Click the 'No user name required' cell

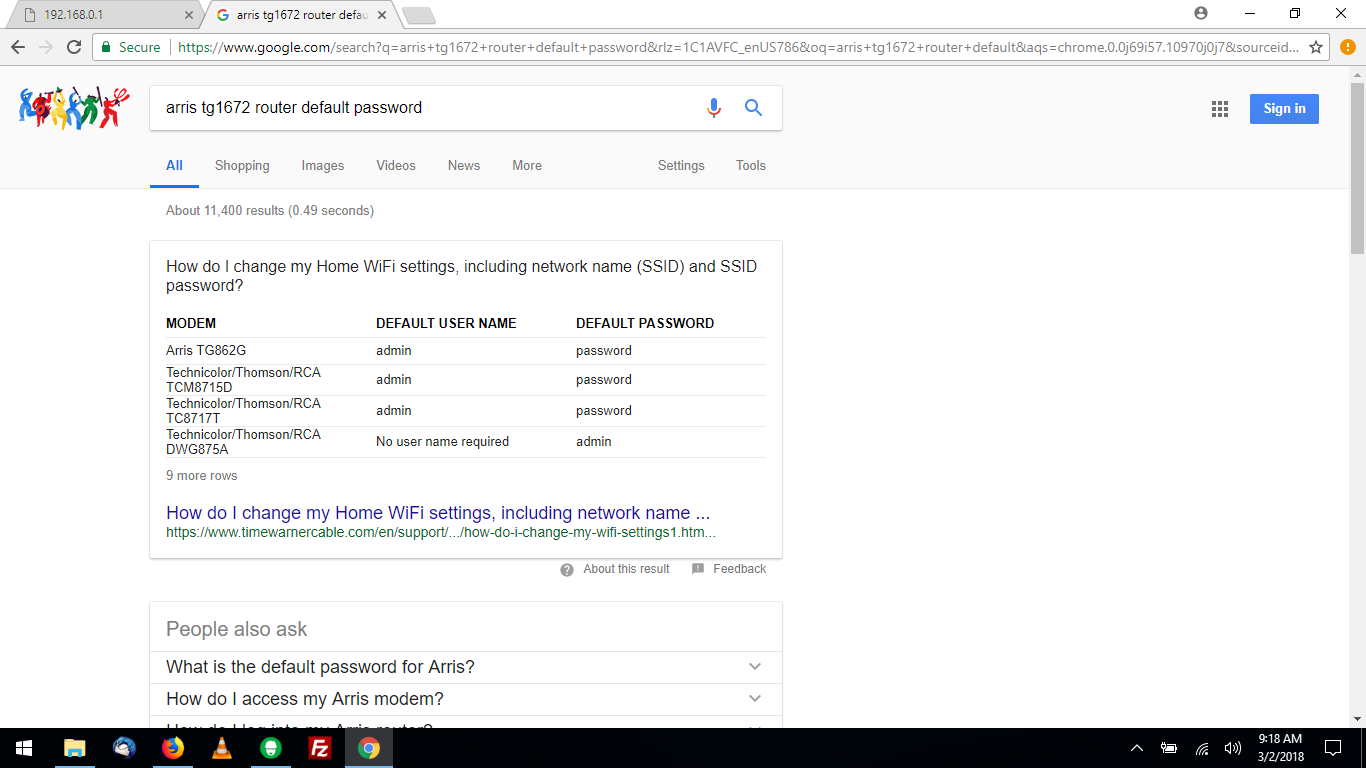[442, 442]
